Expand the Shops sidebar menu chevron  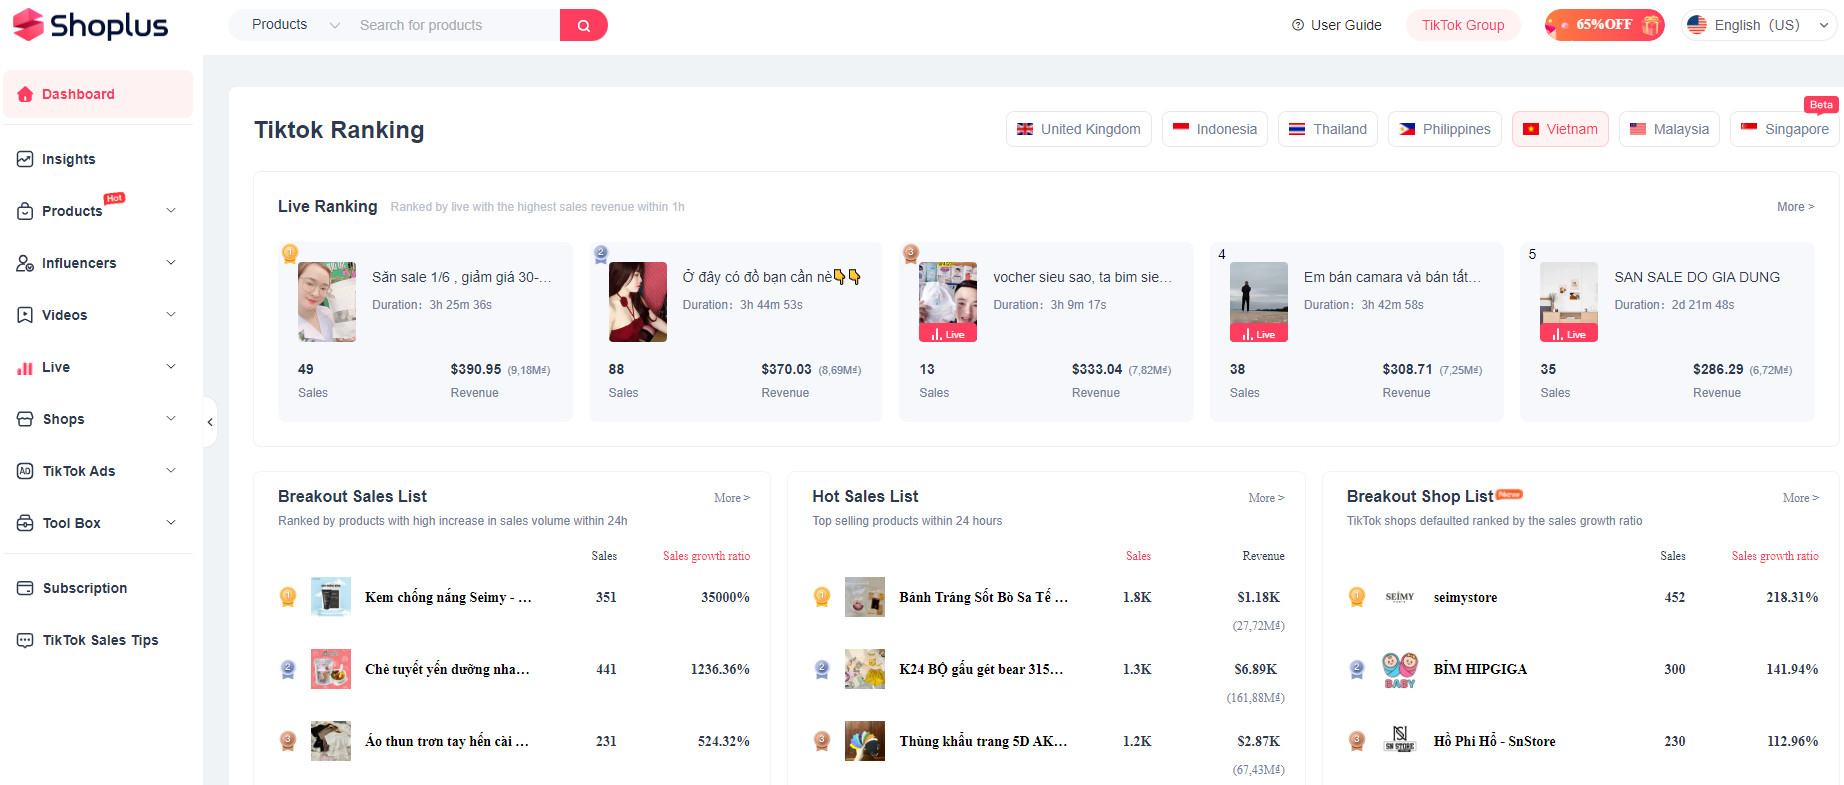pos(171,419)
